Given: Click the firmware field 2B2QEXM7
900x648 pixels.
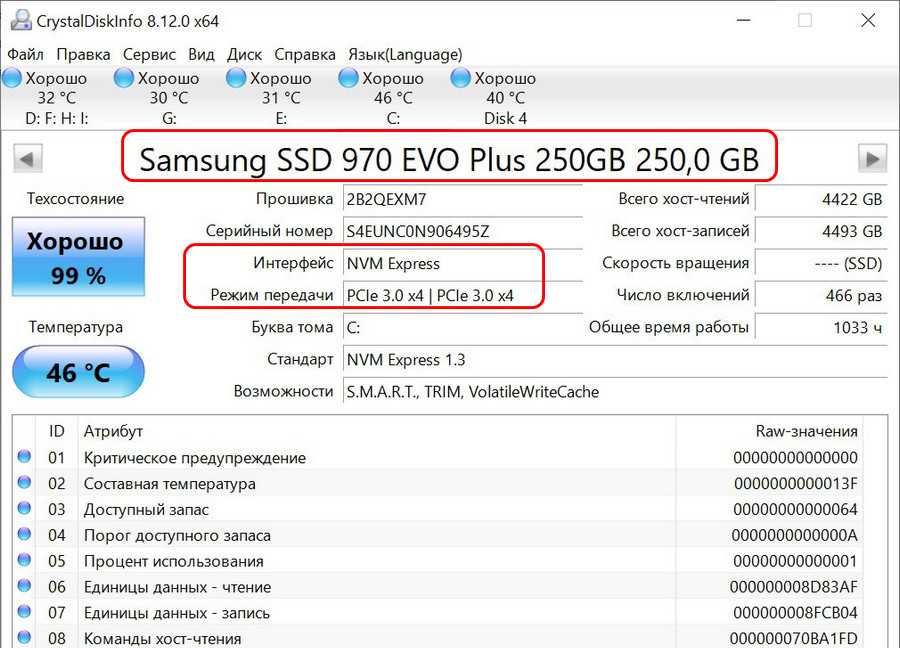Looking at the screenshot, I should point(463,199).
